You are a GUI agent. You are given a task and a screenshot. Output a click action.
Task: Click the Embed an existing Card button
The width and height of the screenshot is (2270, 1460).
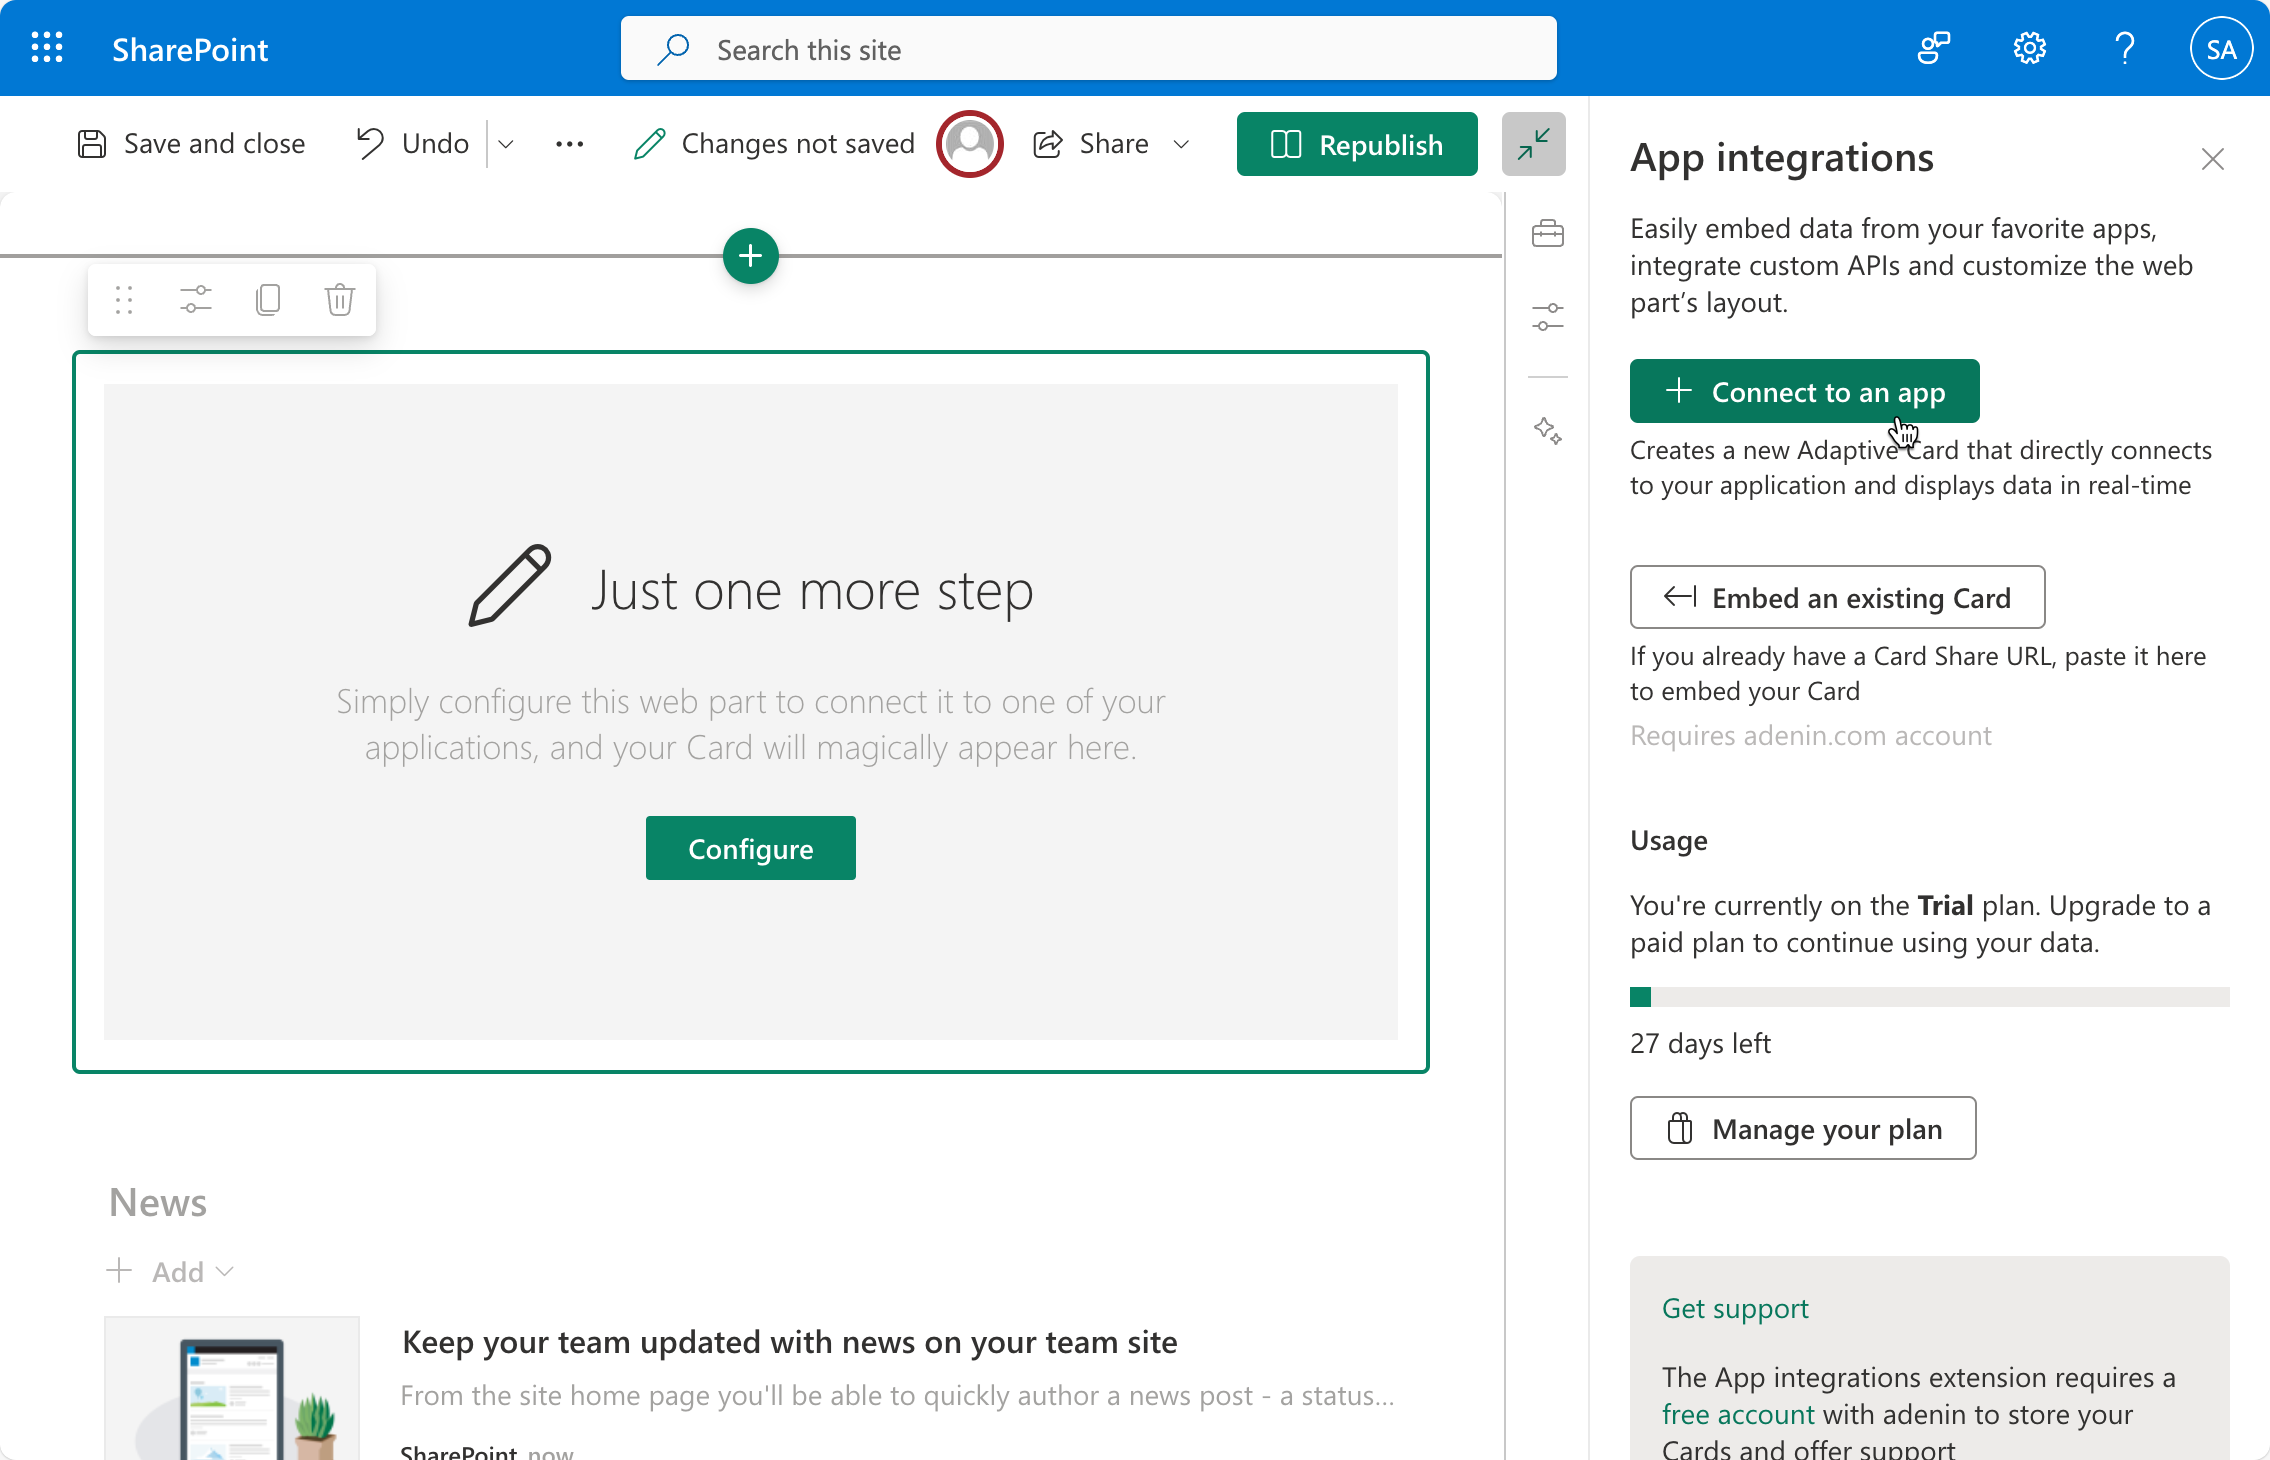tap(1837, 597)
